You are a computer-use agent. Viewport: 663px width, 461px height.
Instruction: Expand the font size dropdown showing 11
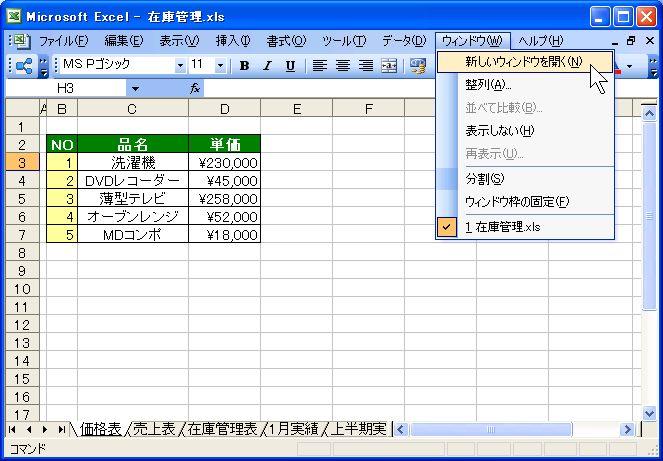221,66
